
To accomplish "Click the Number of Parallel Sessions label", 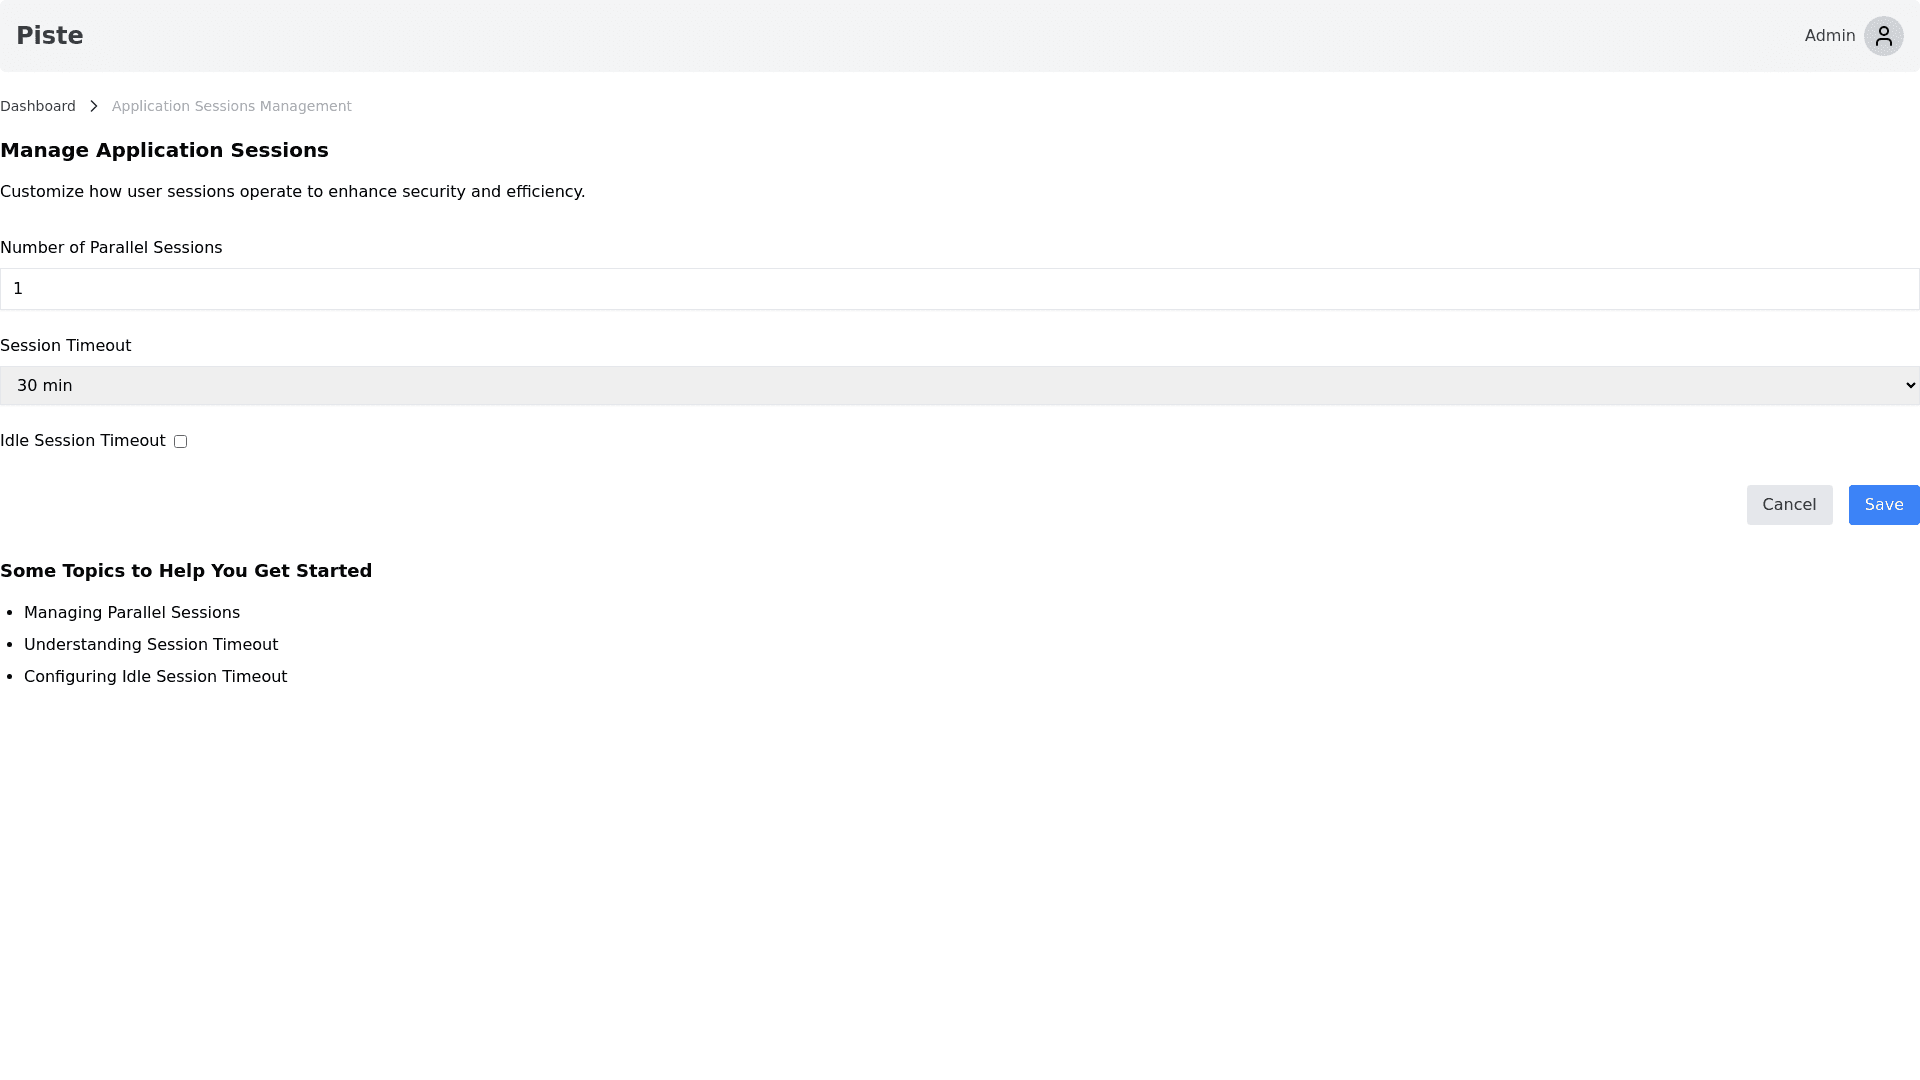I will tap(111, 248).
